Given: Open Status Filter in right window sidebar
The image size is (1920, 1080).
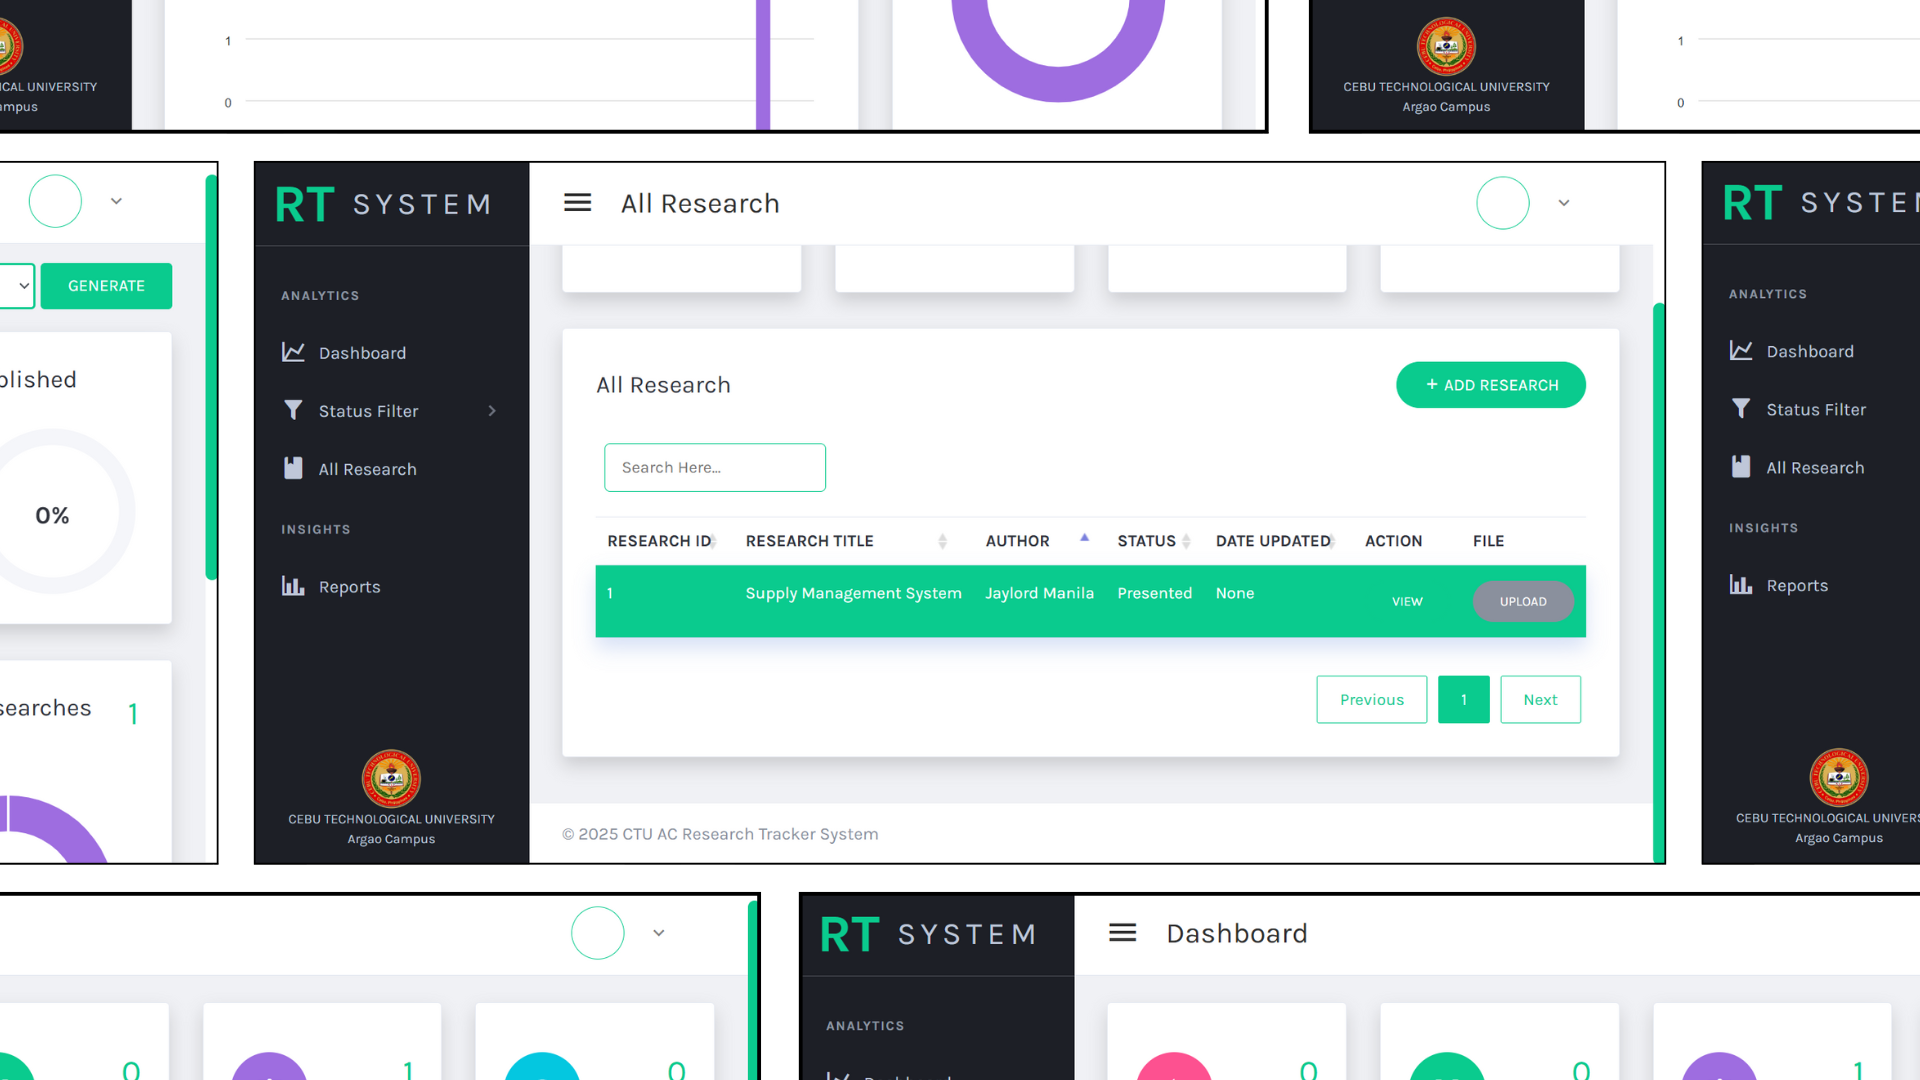Looking at the screenshot, I should coord(1815,409).
